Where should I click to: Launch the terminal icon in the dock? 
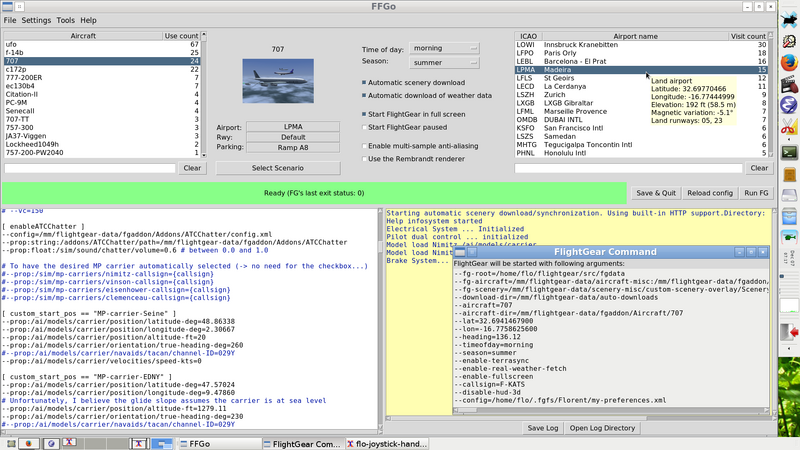click(789, 152)
